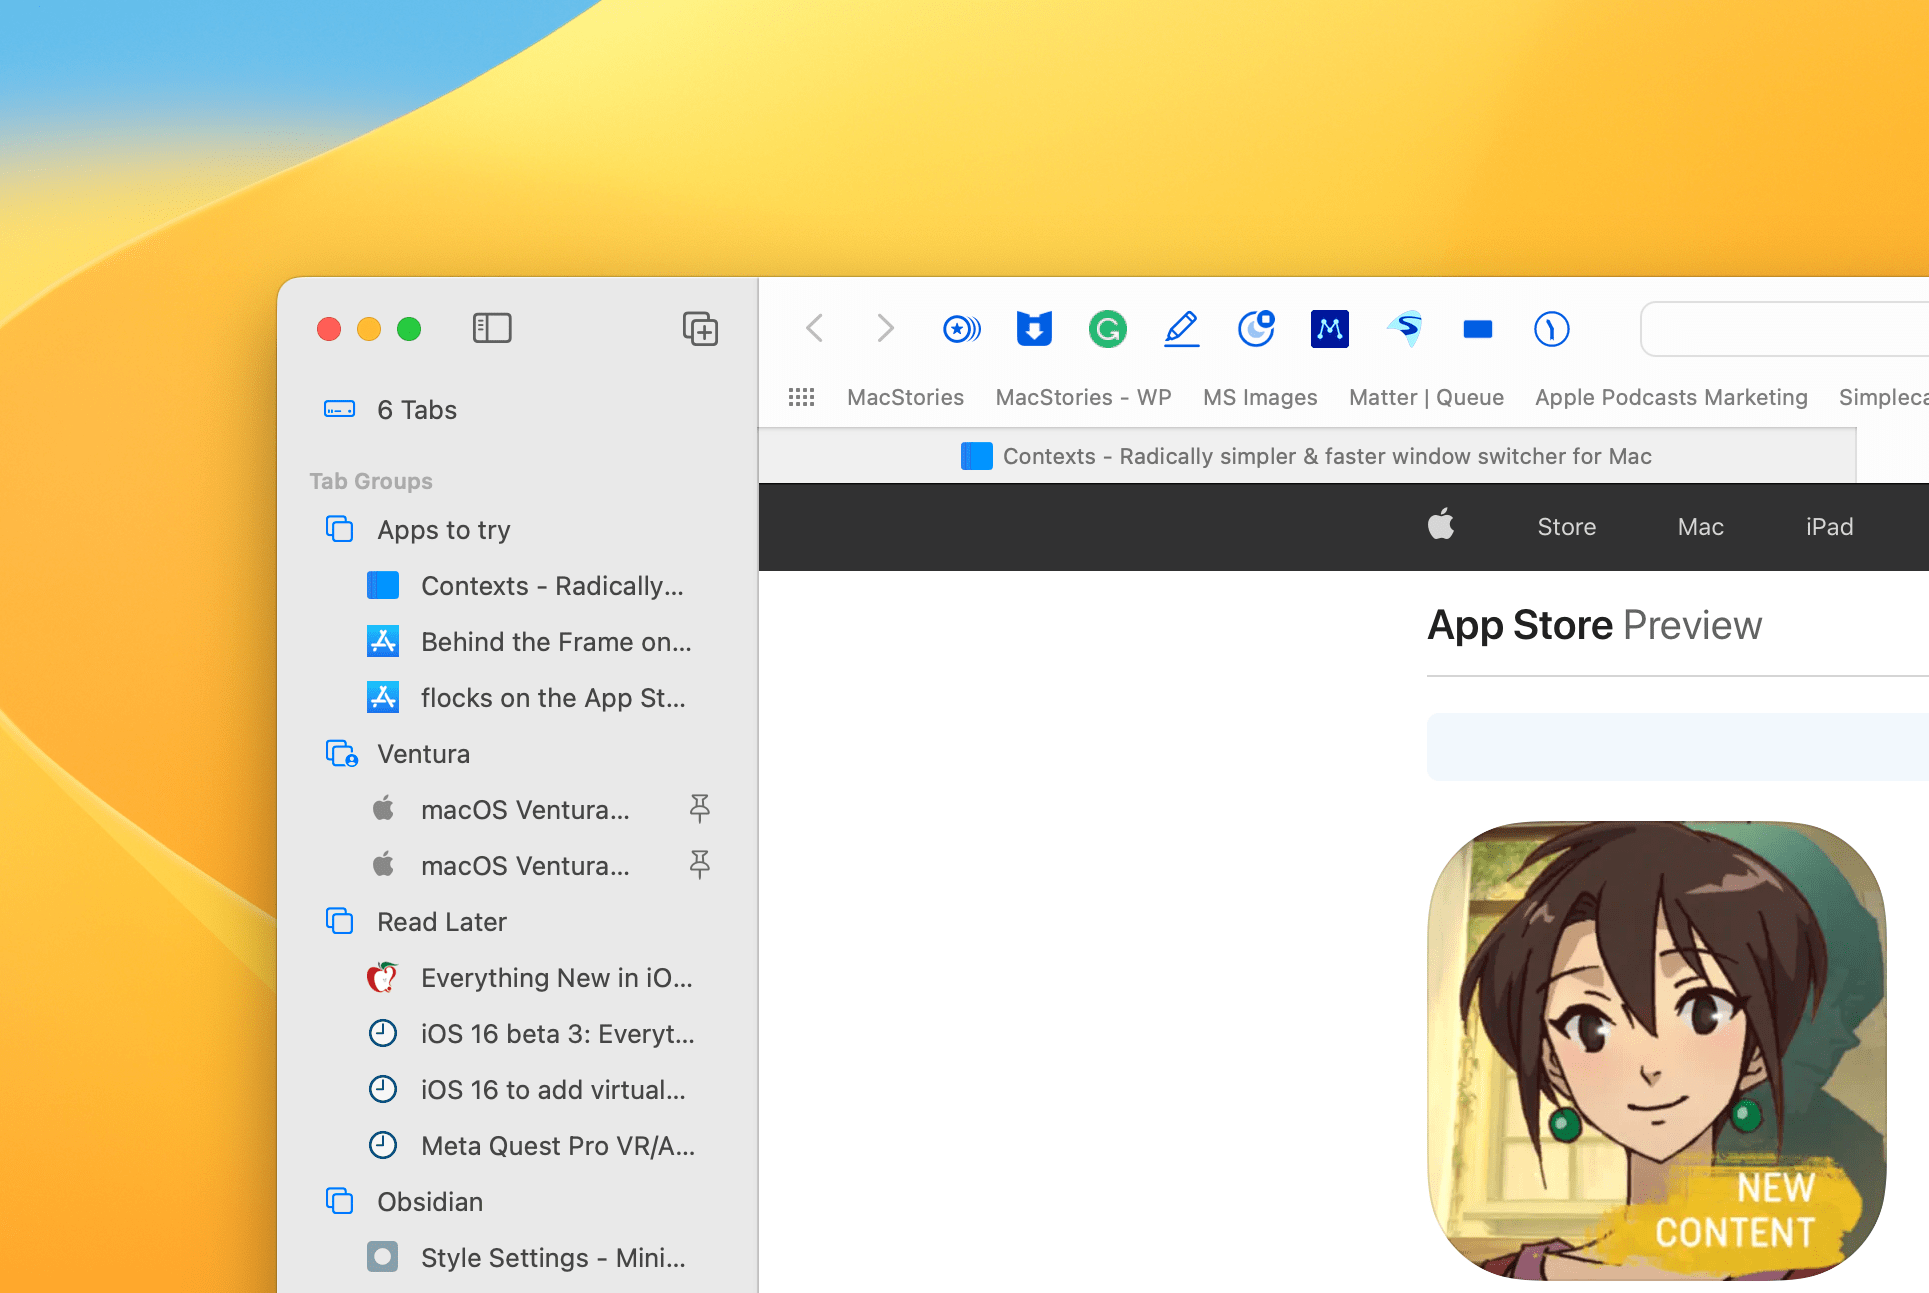Unpin the second macOS Ventura tab

pyautogui.click(x=700, y=864)
